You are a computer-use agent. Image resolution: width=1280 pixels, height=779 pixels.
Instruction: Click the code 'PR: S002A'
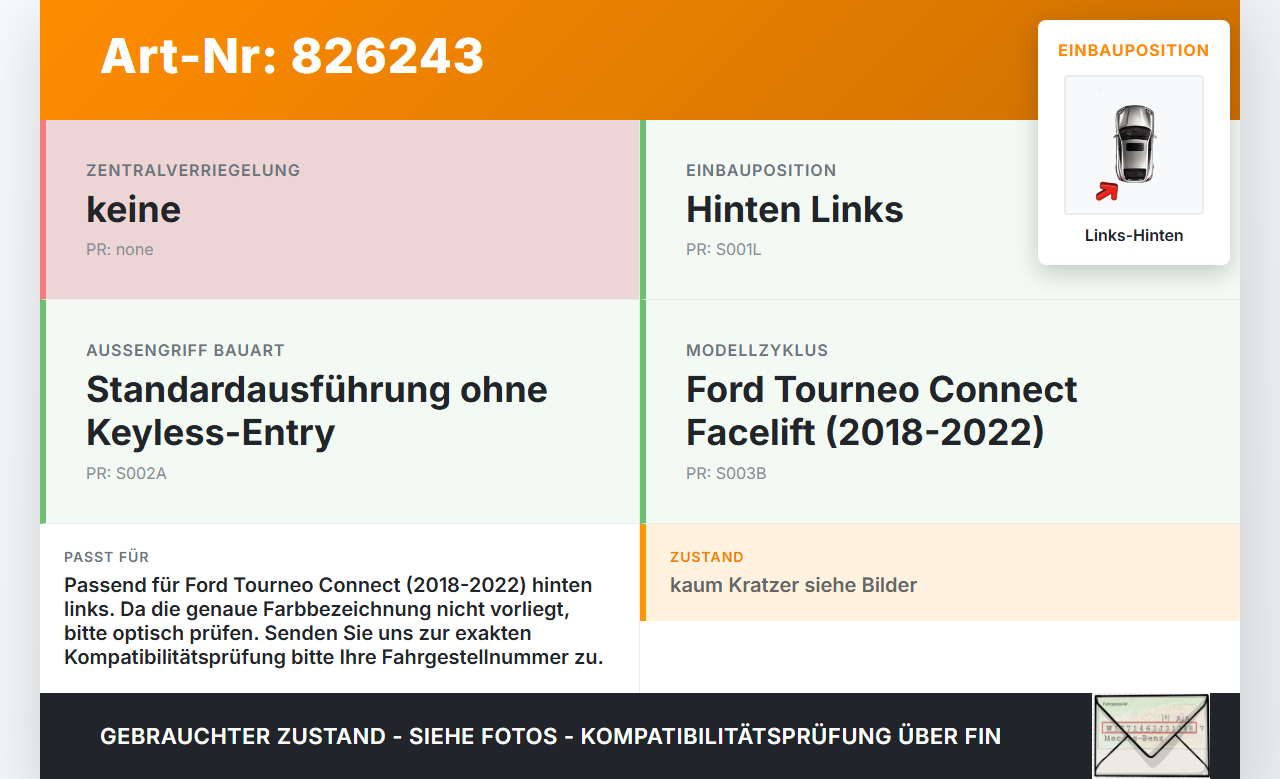pos(126,473)
